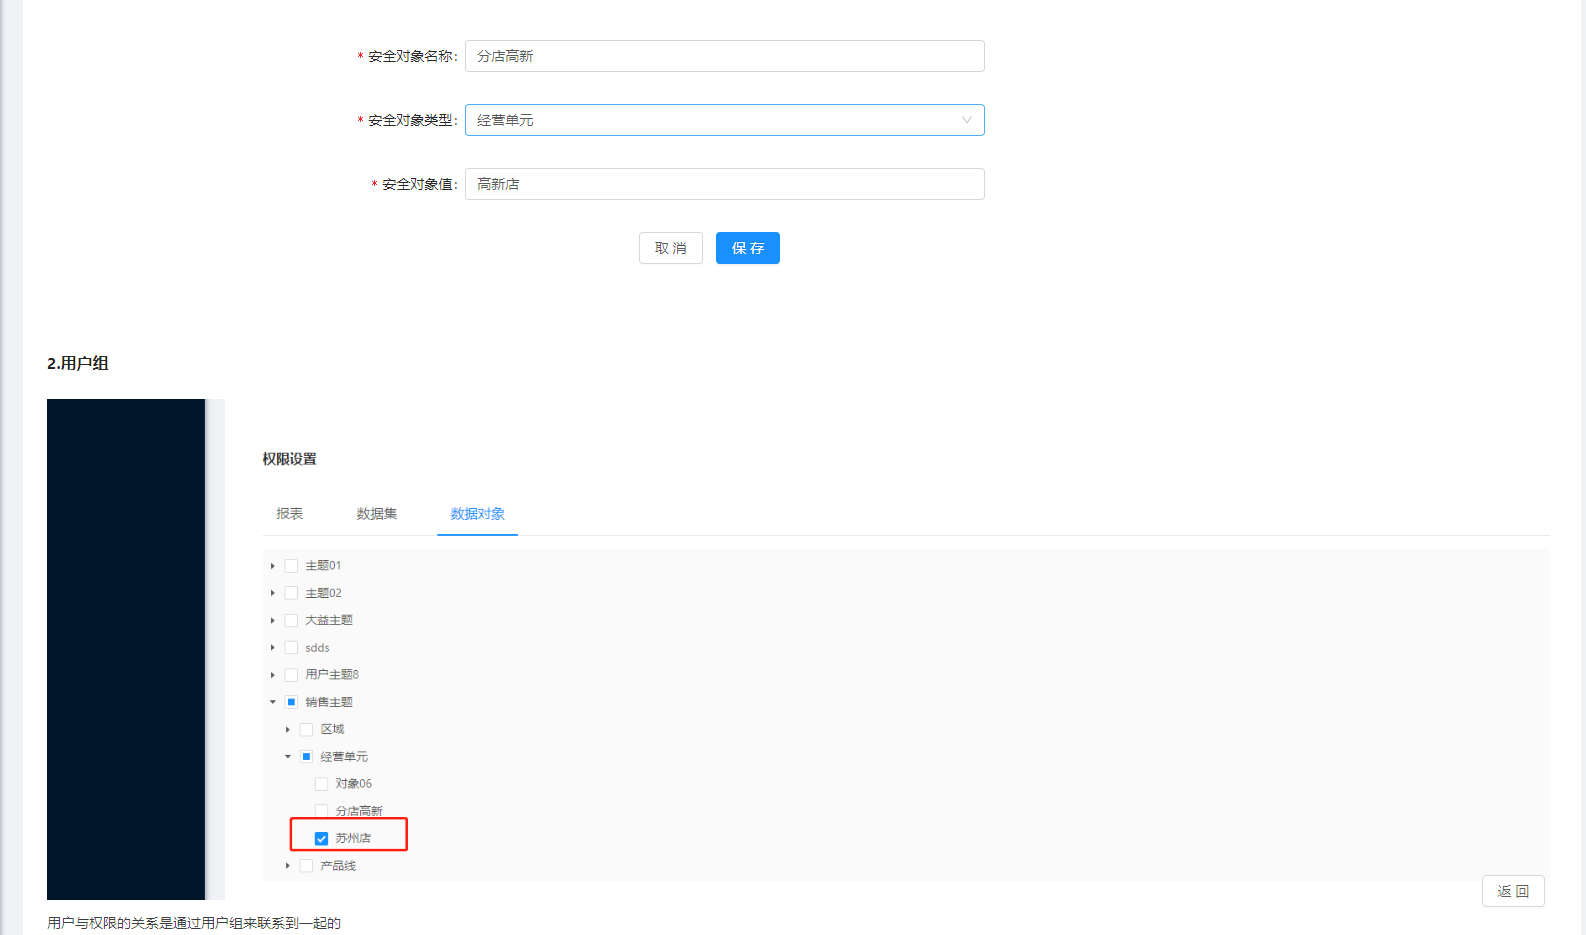Check the 主题02 checkbox
Image resolution: width=1586 pixels, height=935 pixels.
pos(291,593)
